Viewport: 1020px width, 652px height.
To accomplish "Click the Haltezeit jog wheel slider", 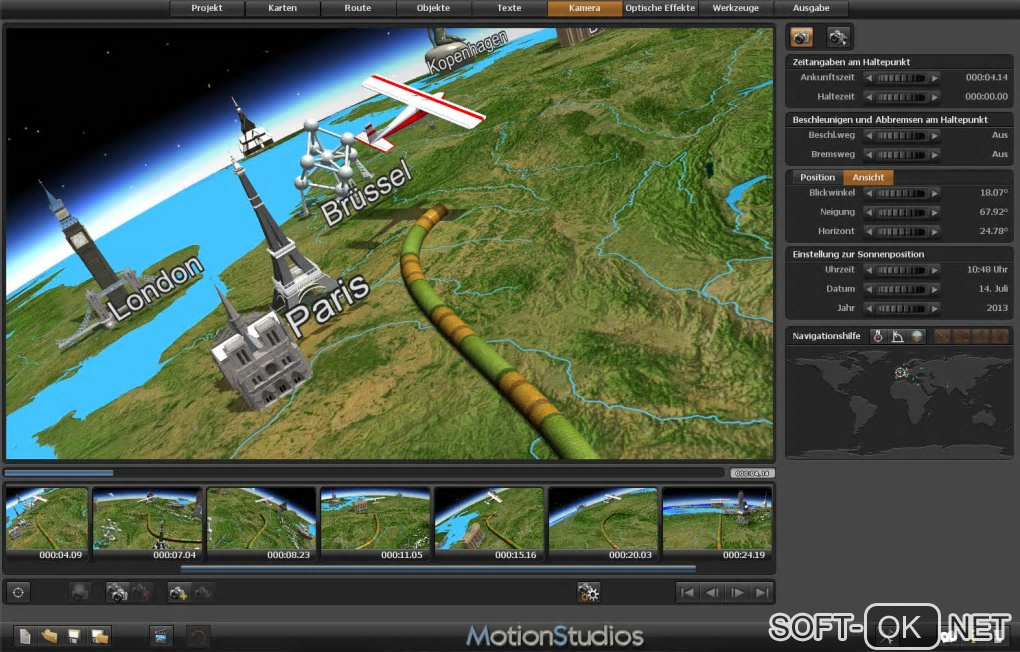I will pyautogui.click(x=902, y=97).
